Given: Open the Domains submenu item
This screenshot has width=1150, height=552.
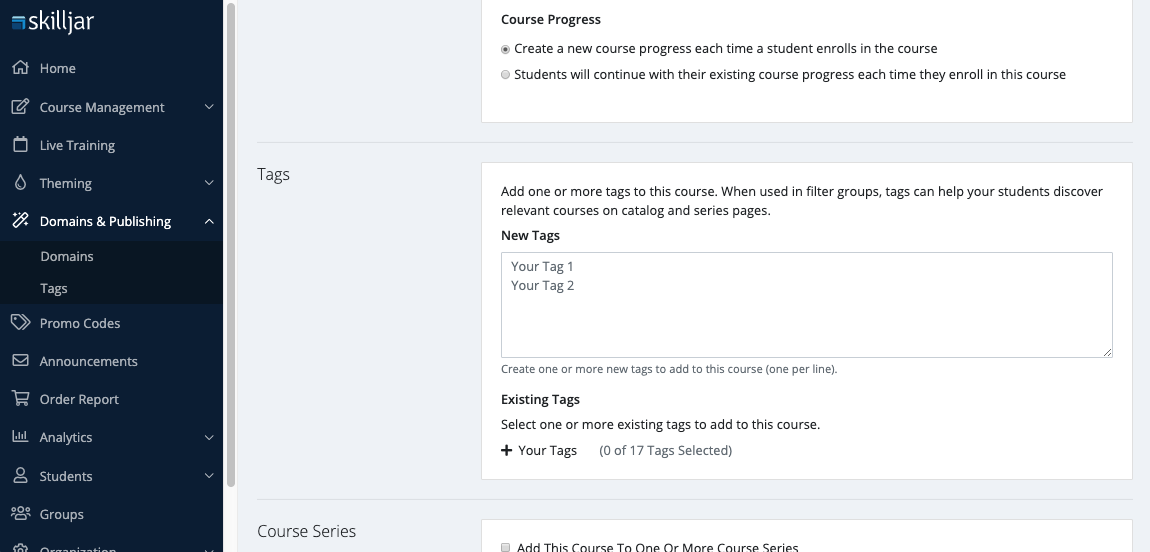Looking at the screenshot, I should tap(67, 257).
